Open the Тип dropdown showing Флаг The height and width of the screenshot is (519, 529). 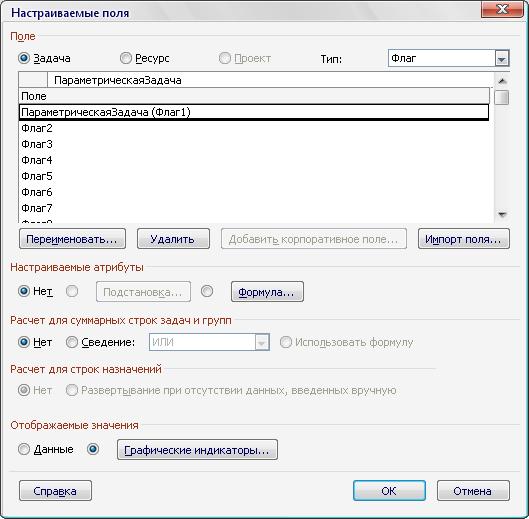click(x=449, y=58)
